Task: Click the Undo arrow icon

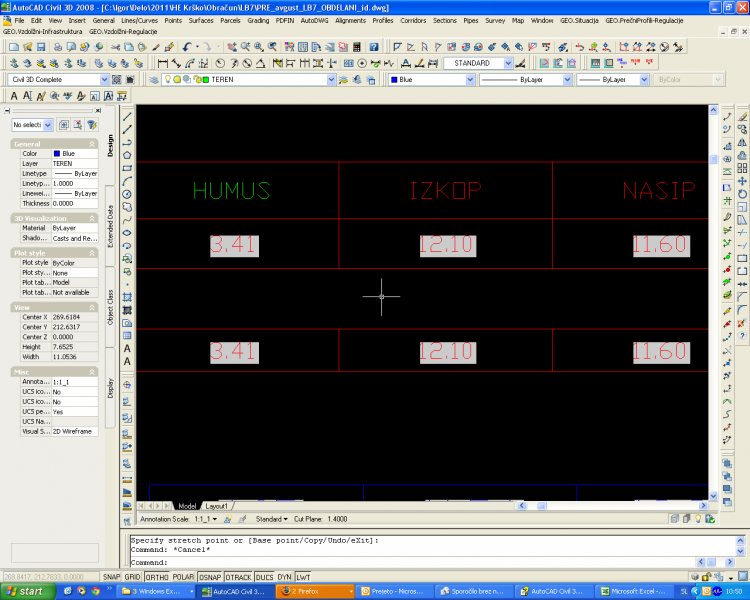Action: pyautogui.click(x=187, y=47)
